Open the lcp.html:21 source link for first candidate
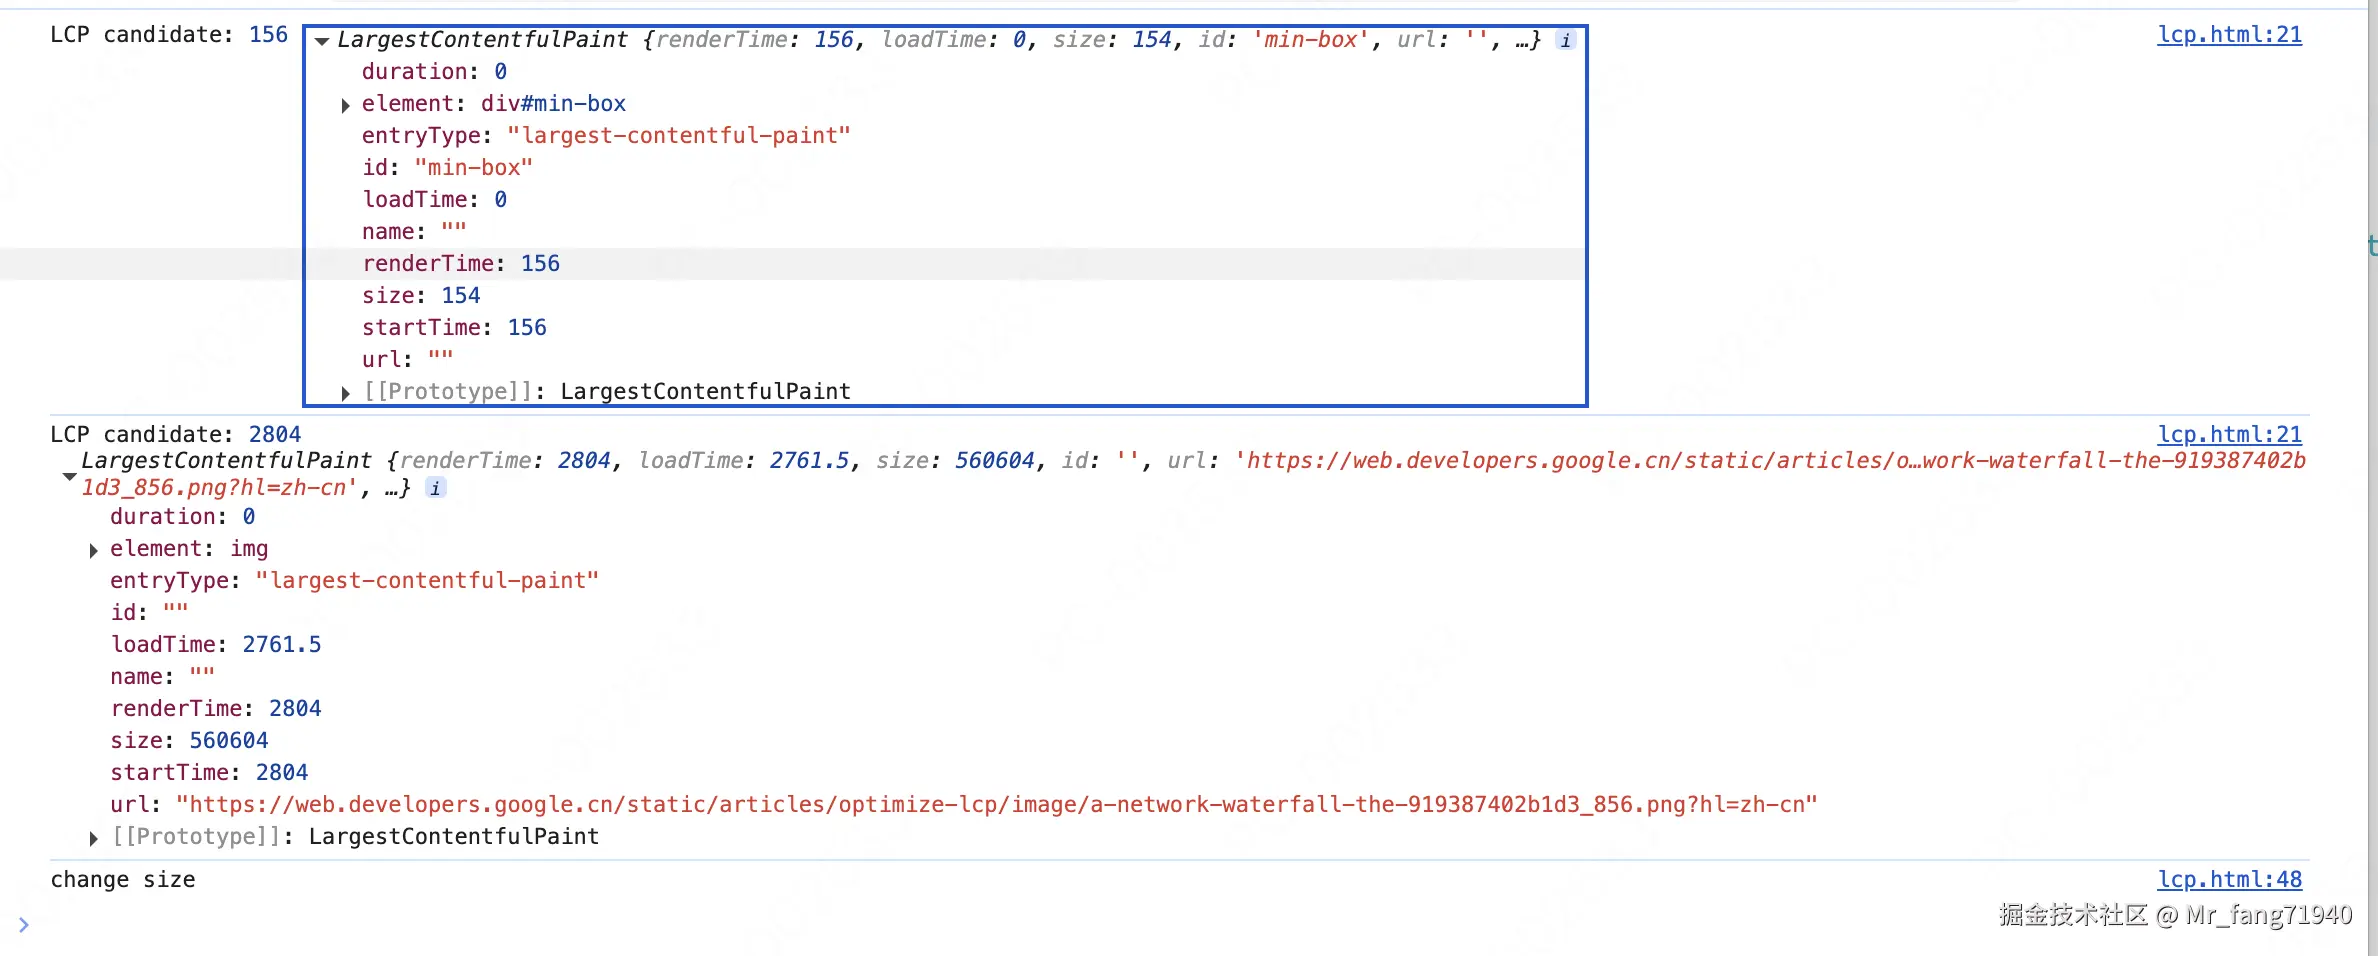The width and height of the screenshot is (2378, 956). pyautogui.click(x=2229, y=34)
